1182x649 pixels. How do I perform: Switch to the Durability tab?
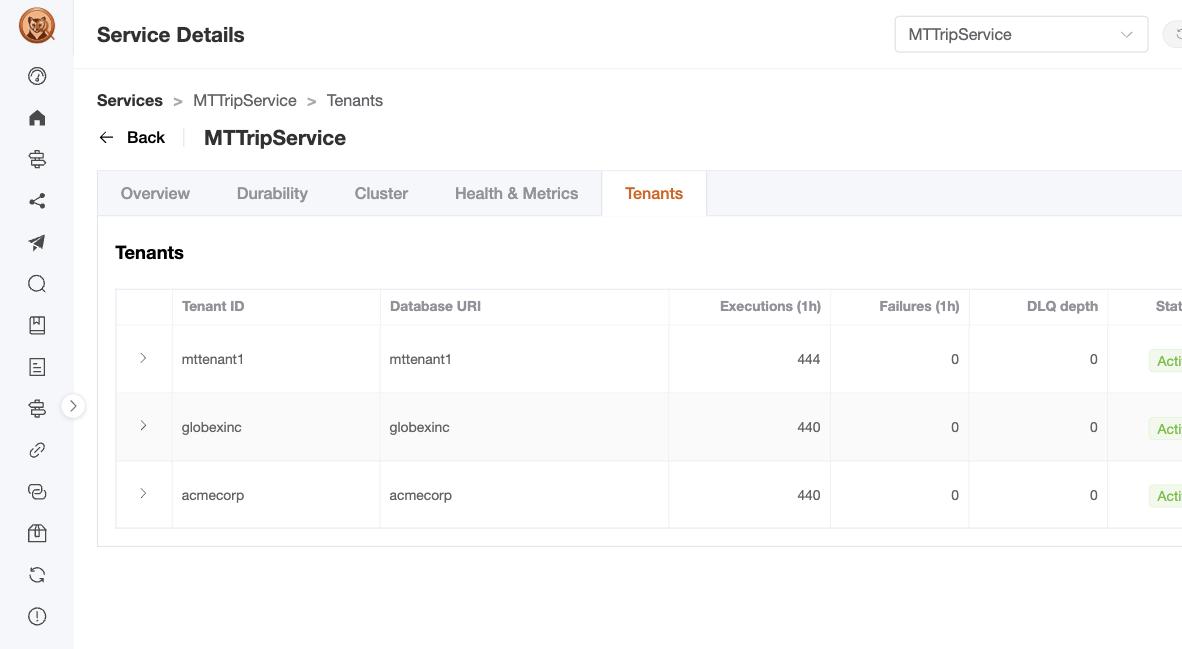[x=272, y=194]
